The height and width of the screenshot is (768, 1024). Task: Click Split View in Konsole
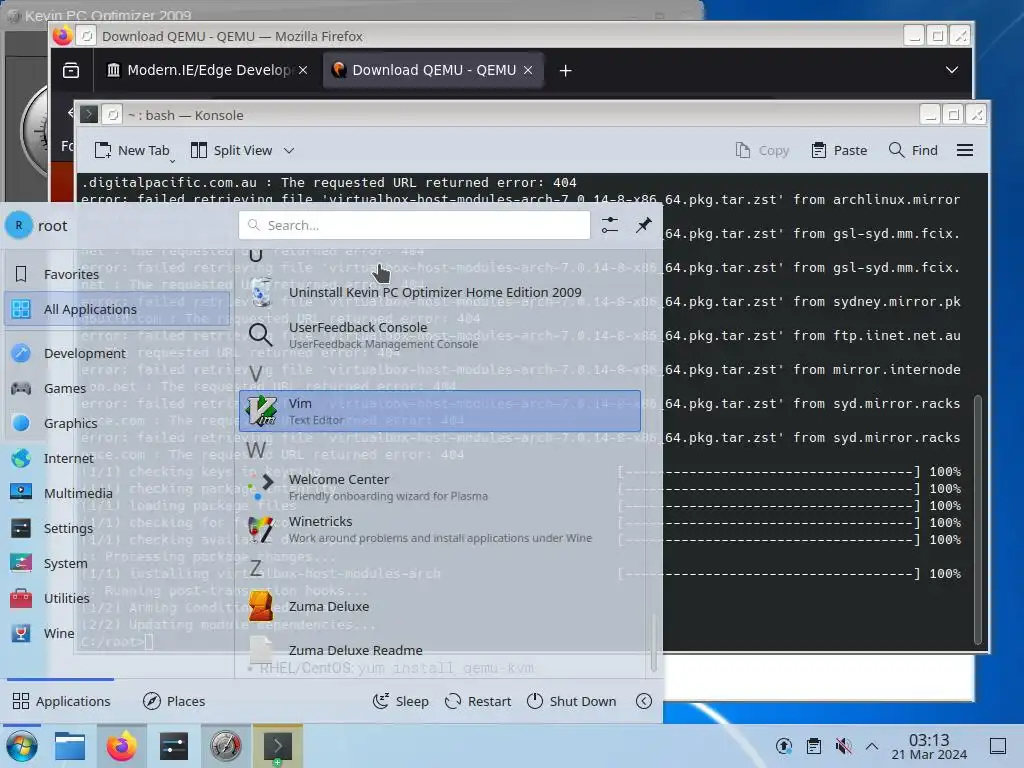232,150
